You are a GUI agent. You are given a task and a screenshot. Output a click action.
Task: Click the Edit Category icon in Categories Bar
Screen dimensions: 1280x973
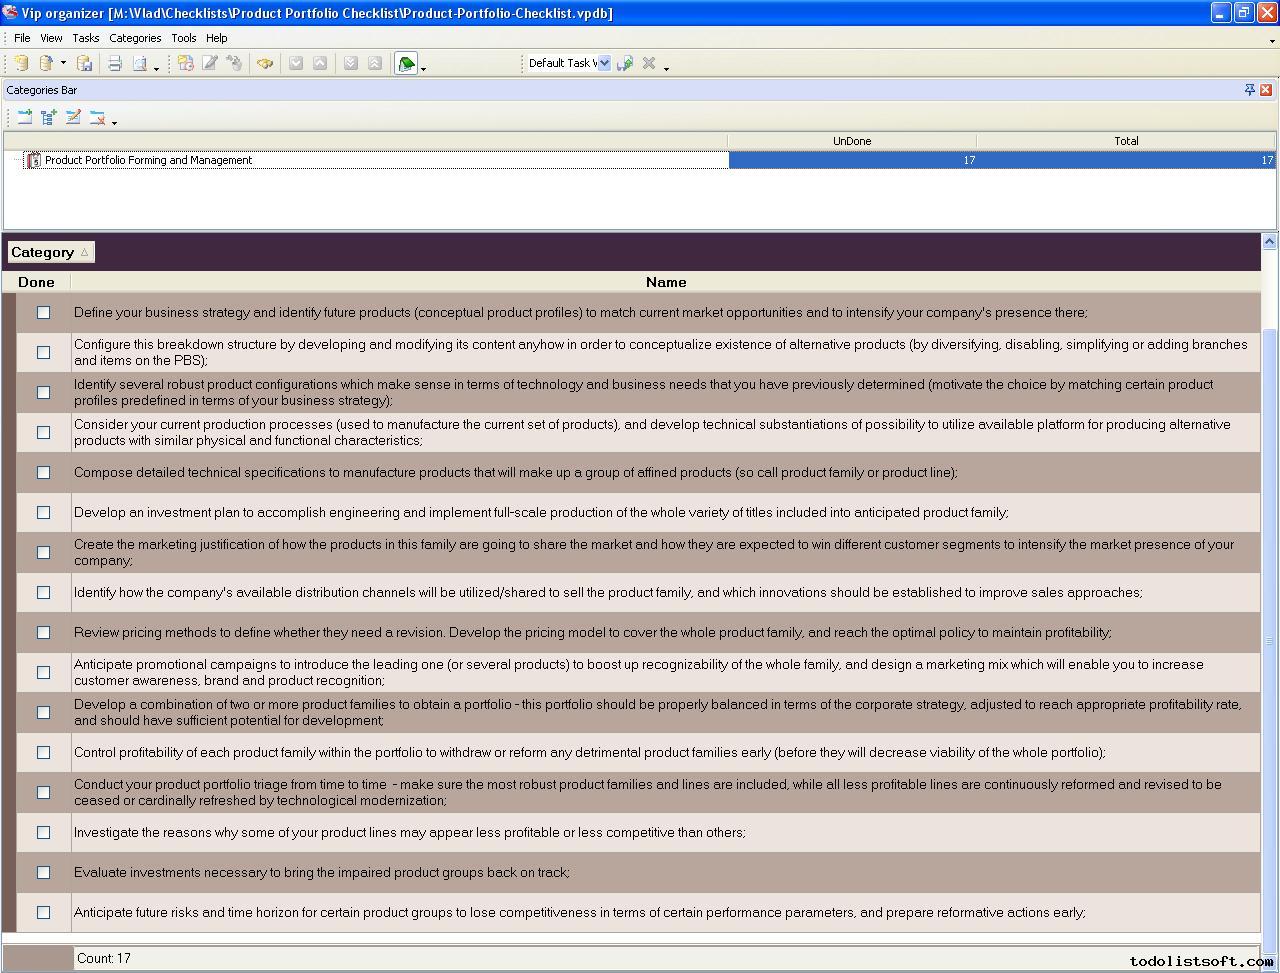click(x=73, y=117)
